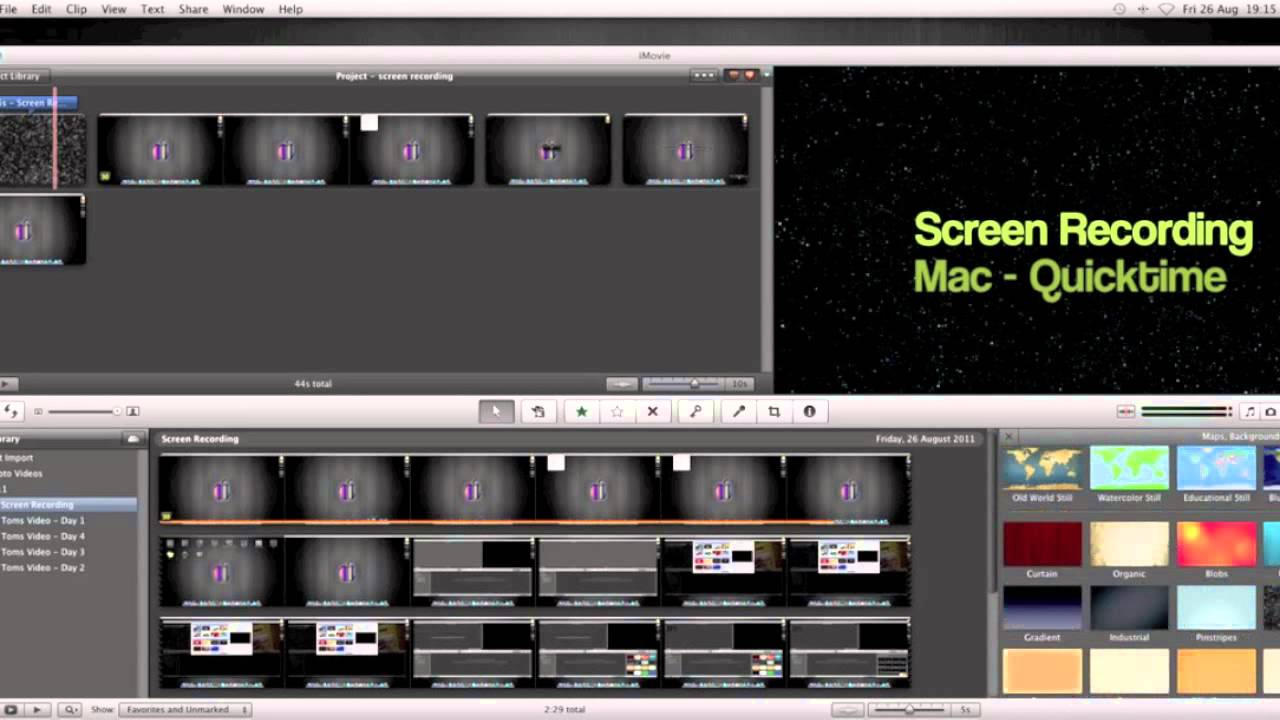The width and height of the screenshot is (1280, 720).
Task: Select 'Screen Recording' event in library
Action: pyautogui.click(x=68, y=504)
